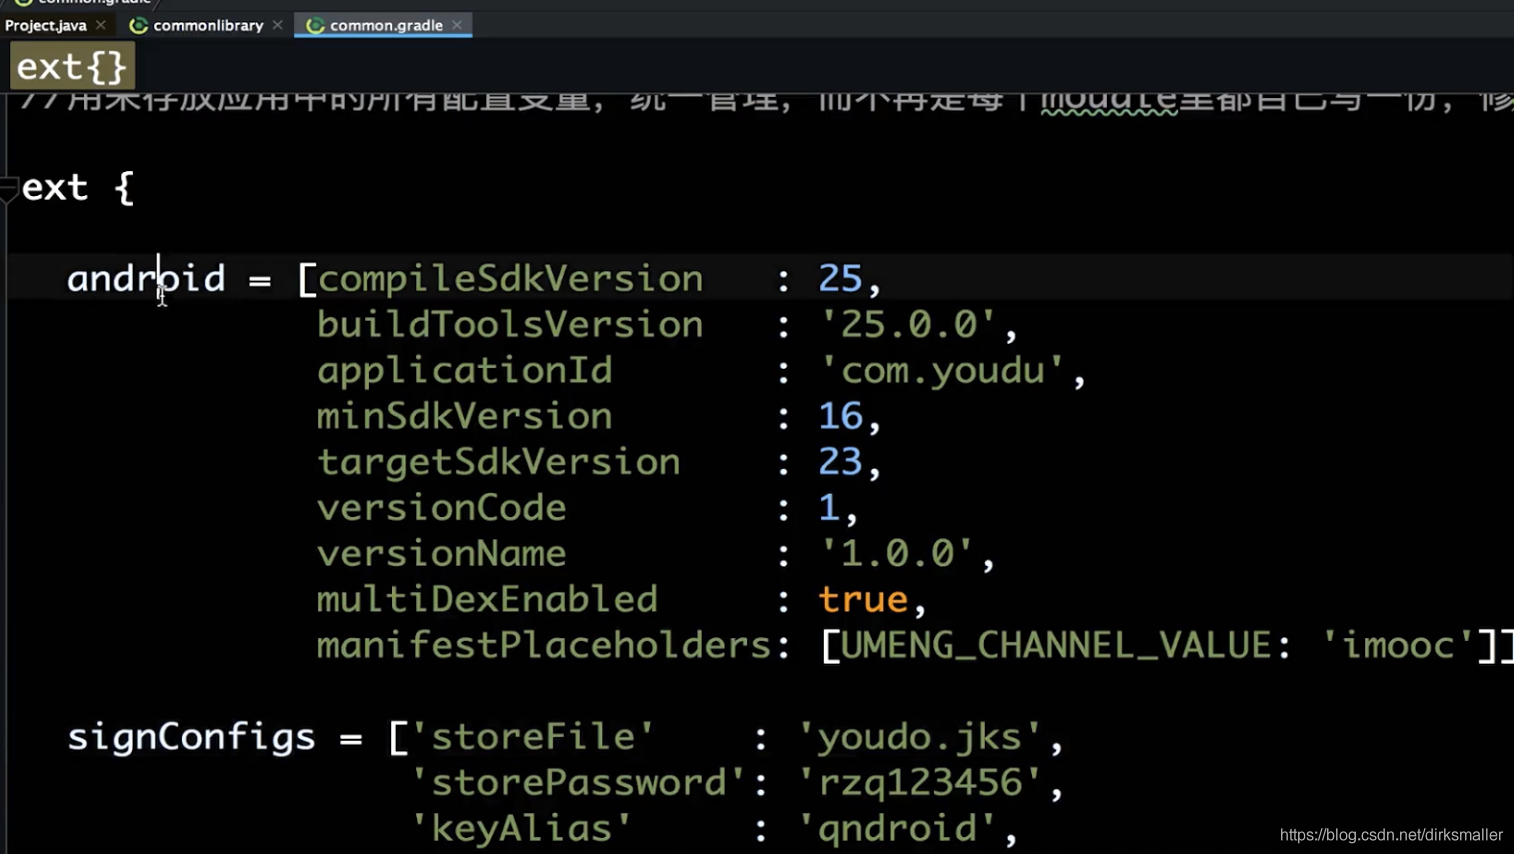Click the buildToolsVersion key
Screen dimensions: 1514x854
(510, 324)
